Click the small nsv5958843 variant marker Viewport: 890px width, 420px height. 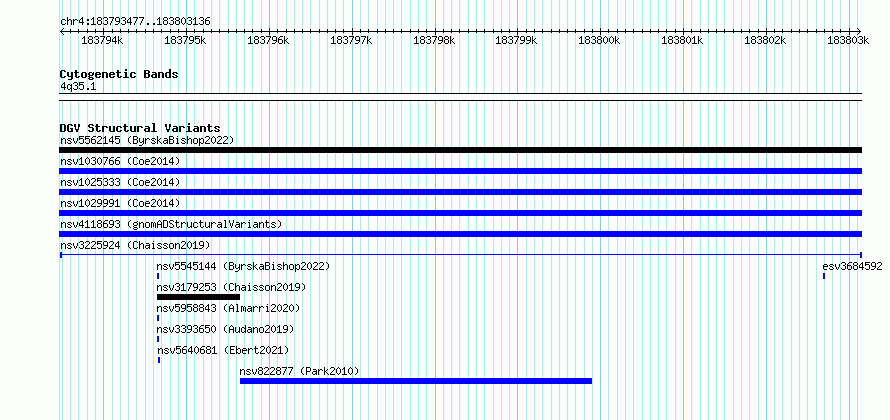coord(158,318)
